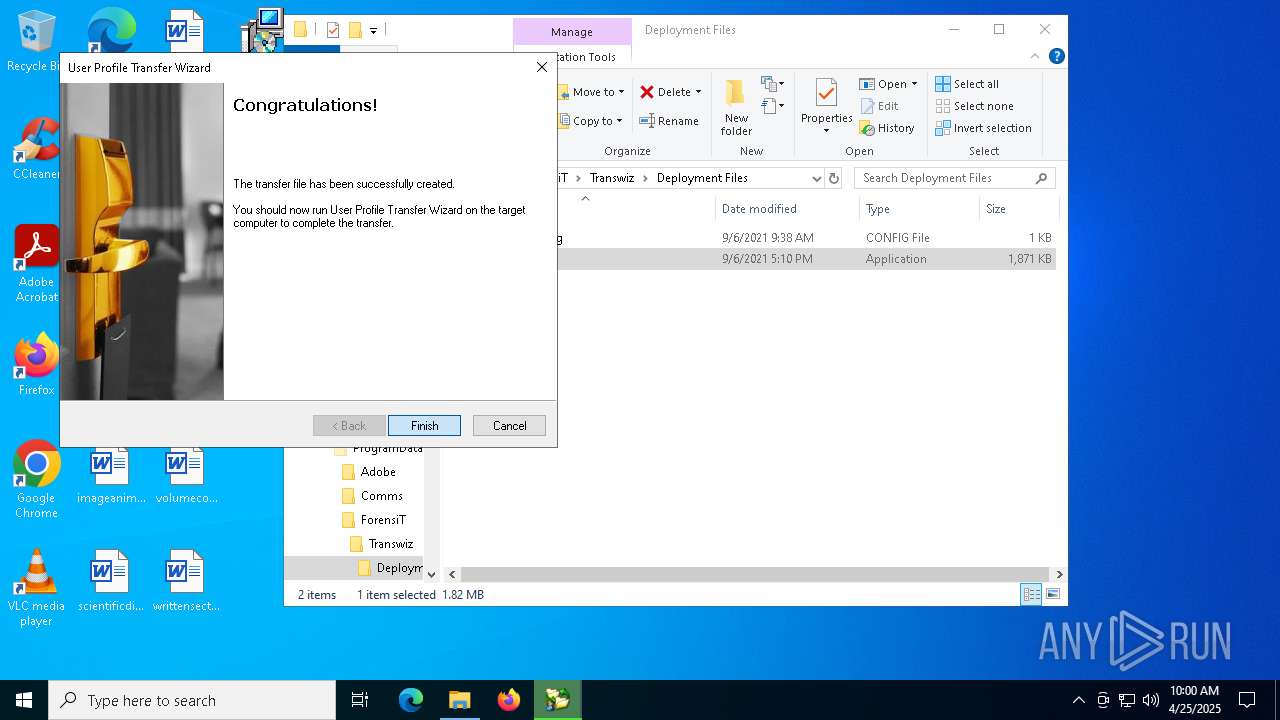
Task: Collapse the File Explorer ribbon
Action: (x=1037, y=57)
